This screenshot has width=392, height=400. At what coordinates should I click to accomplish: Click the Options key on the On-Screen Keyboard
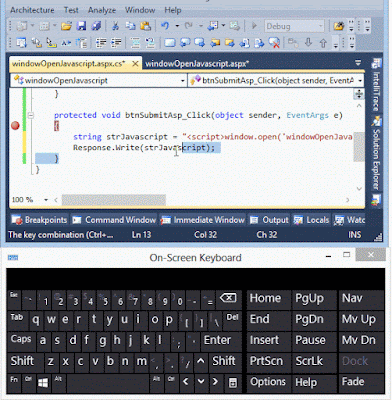pyautogui.click(x=268, y=382)
